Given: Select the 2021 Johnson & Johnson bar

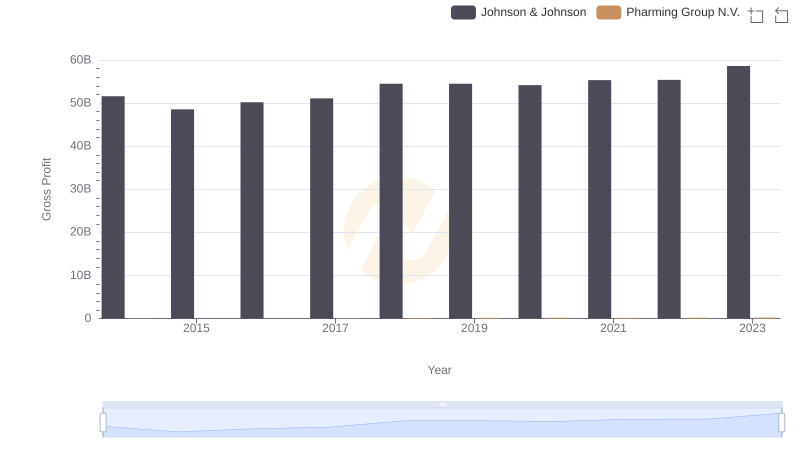Looking at the screenshot, I should (x=599, y=199).
